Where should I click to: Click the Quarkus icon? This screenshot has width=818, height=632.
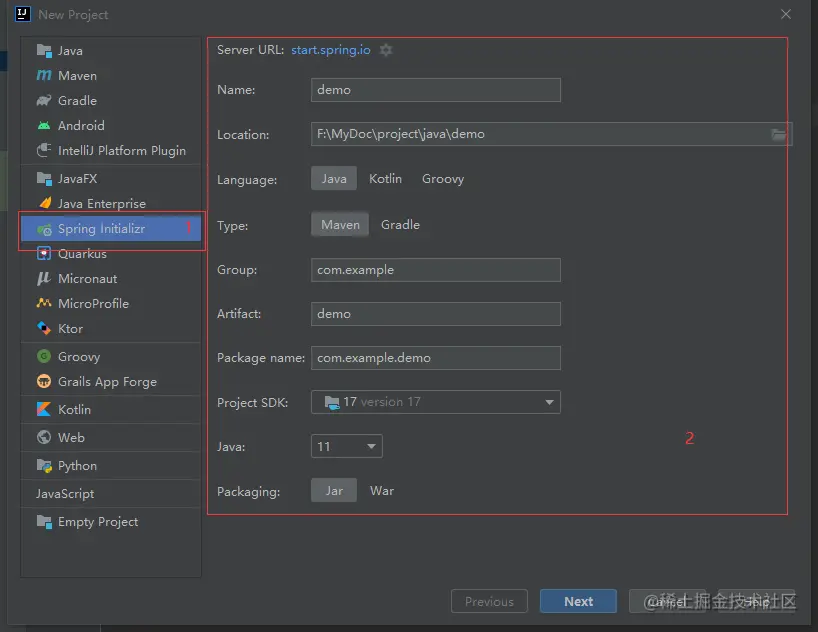44,254
